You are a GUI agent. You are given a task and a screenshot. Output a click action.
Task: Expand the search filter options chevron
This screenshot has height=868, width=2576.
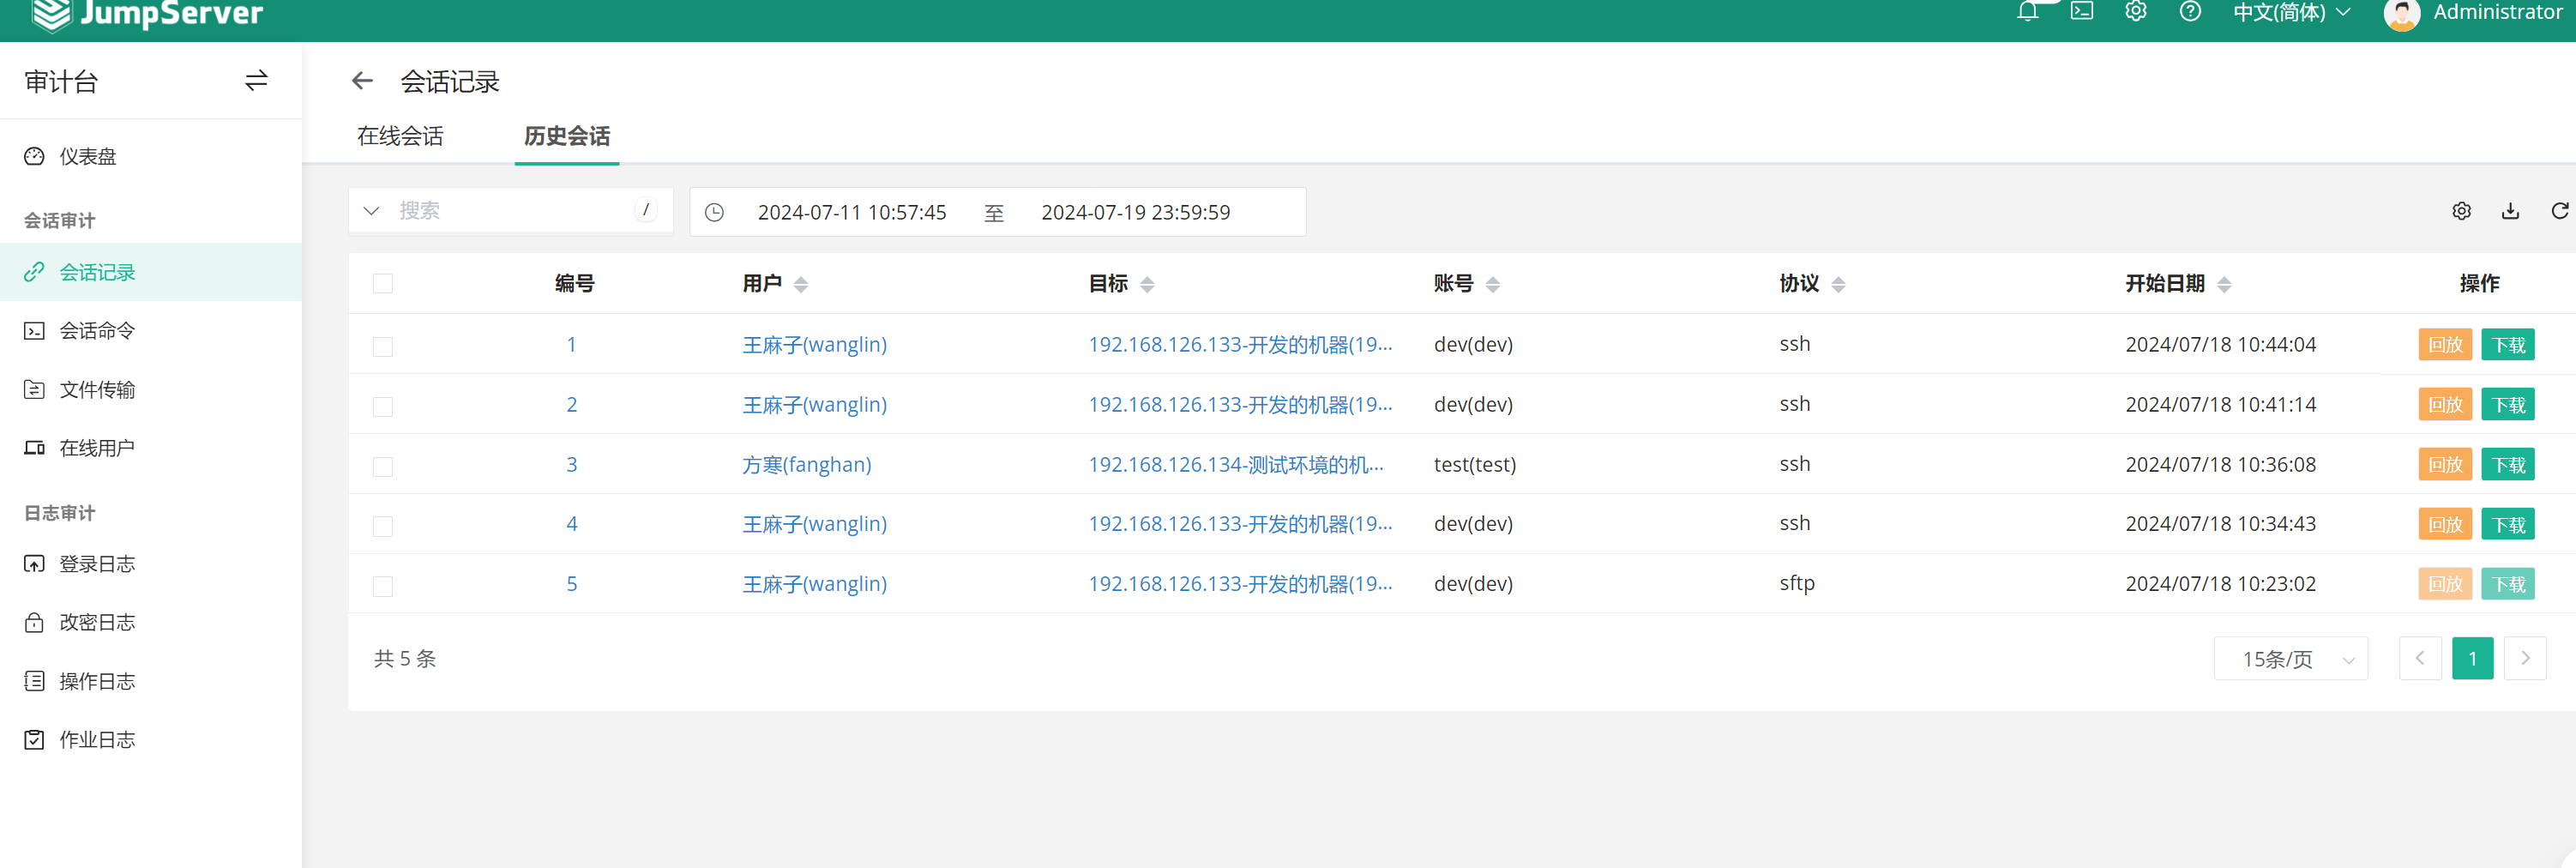tap(371, 211)
